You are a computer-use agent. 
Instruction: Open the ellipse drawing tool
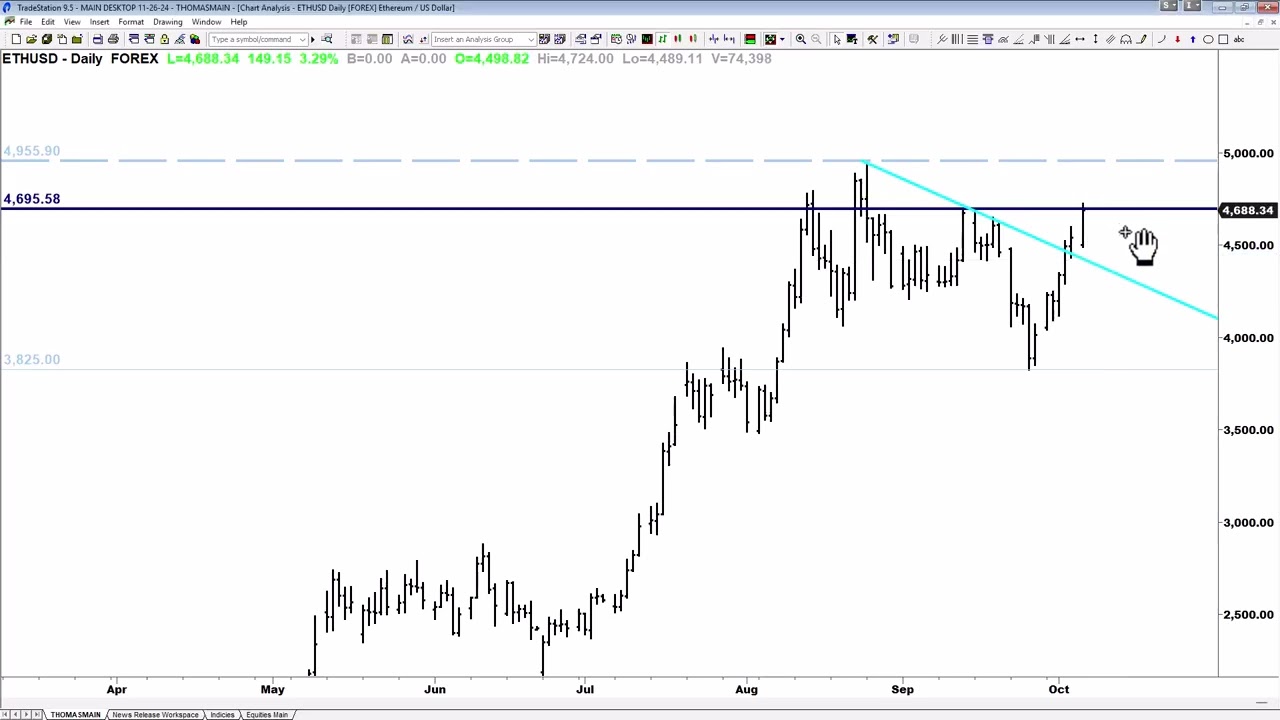[x=1208, y=39]
